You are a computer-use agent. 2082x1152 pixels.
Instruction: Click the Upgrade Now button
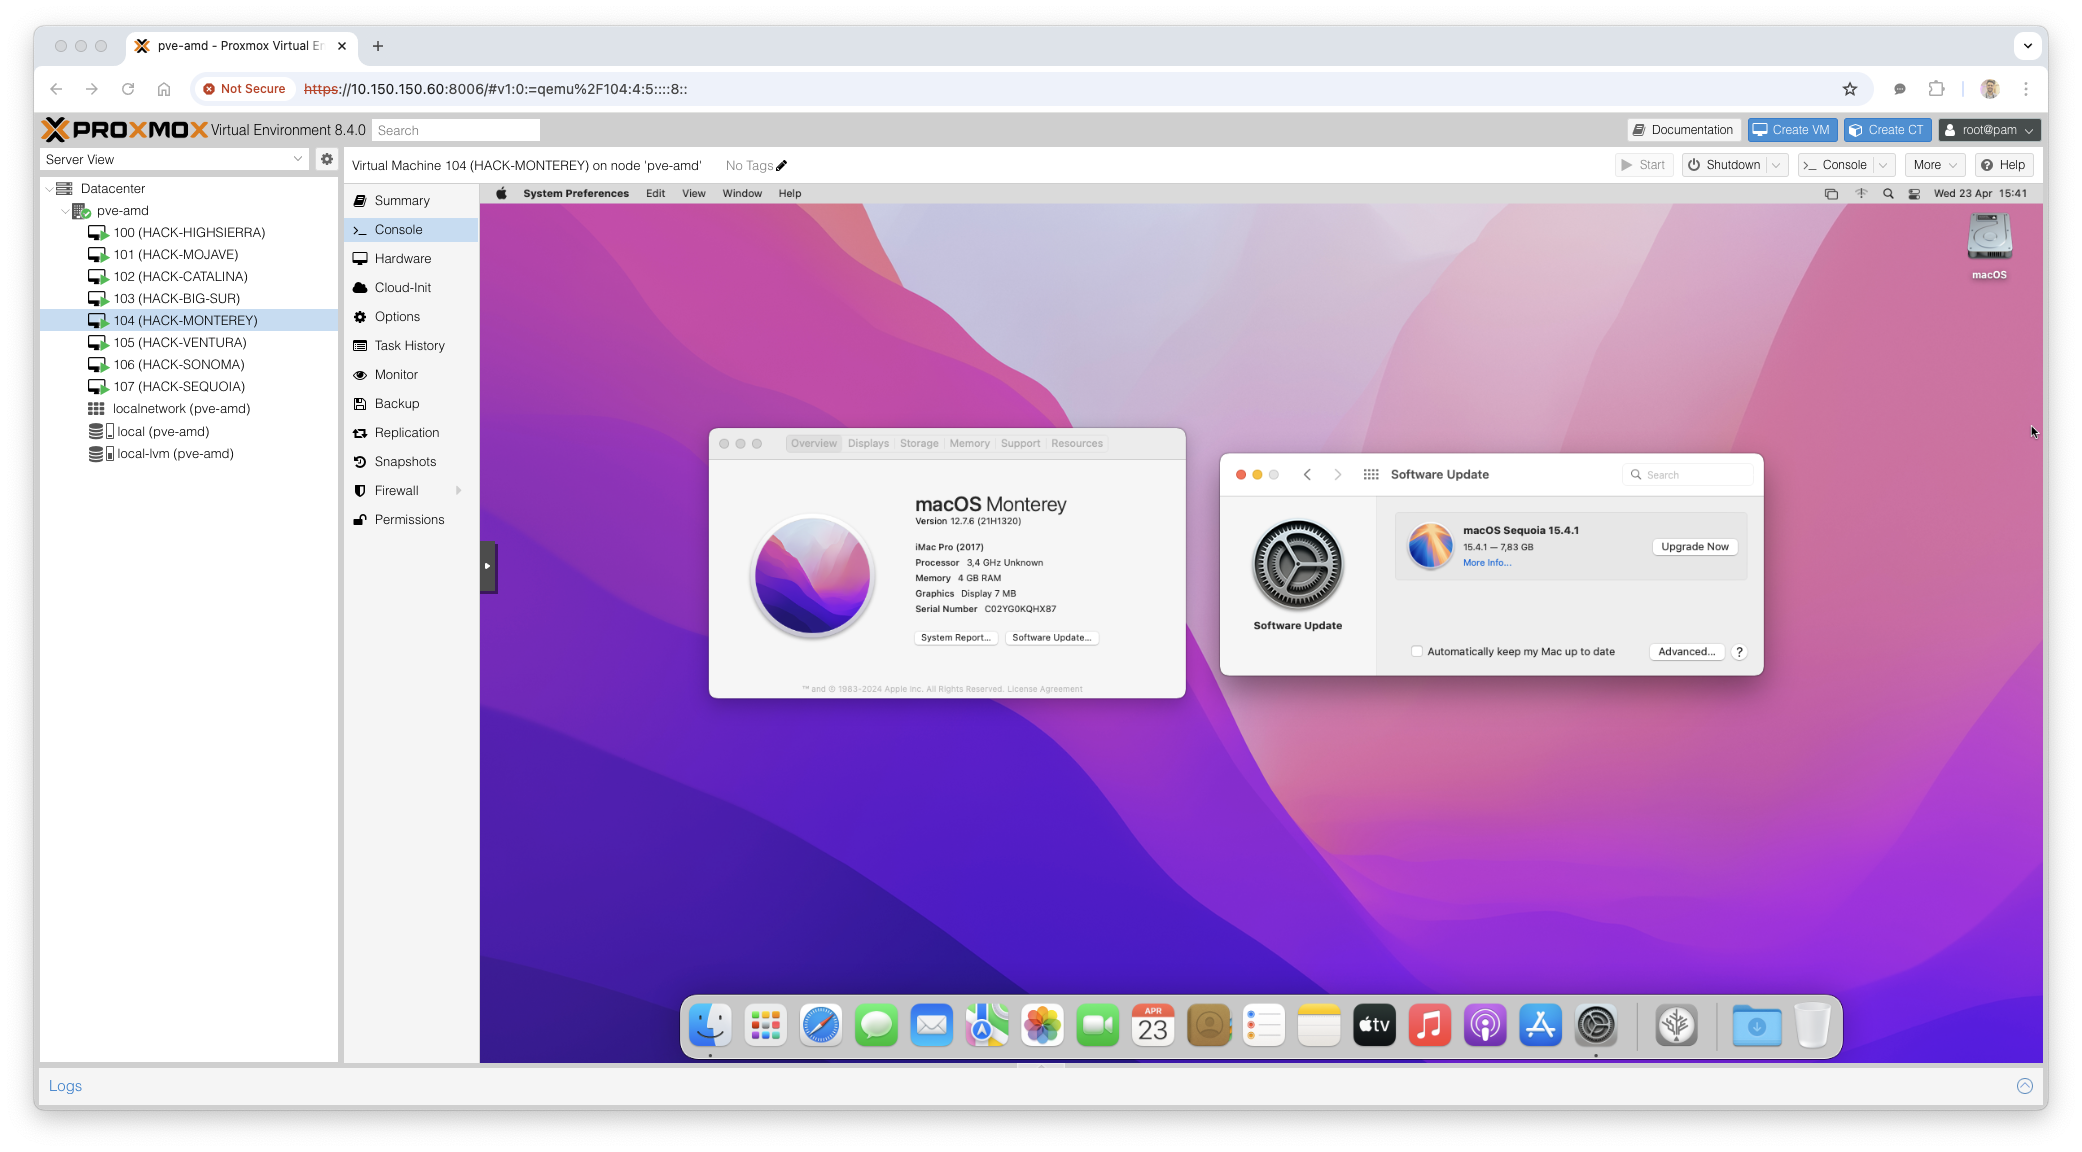1695,547
